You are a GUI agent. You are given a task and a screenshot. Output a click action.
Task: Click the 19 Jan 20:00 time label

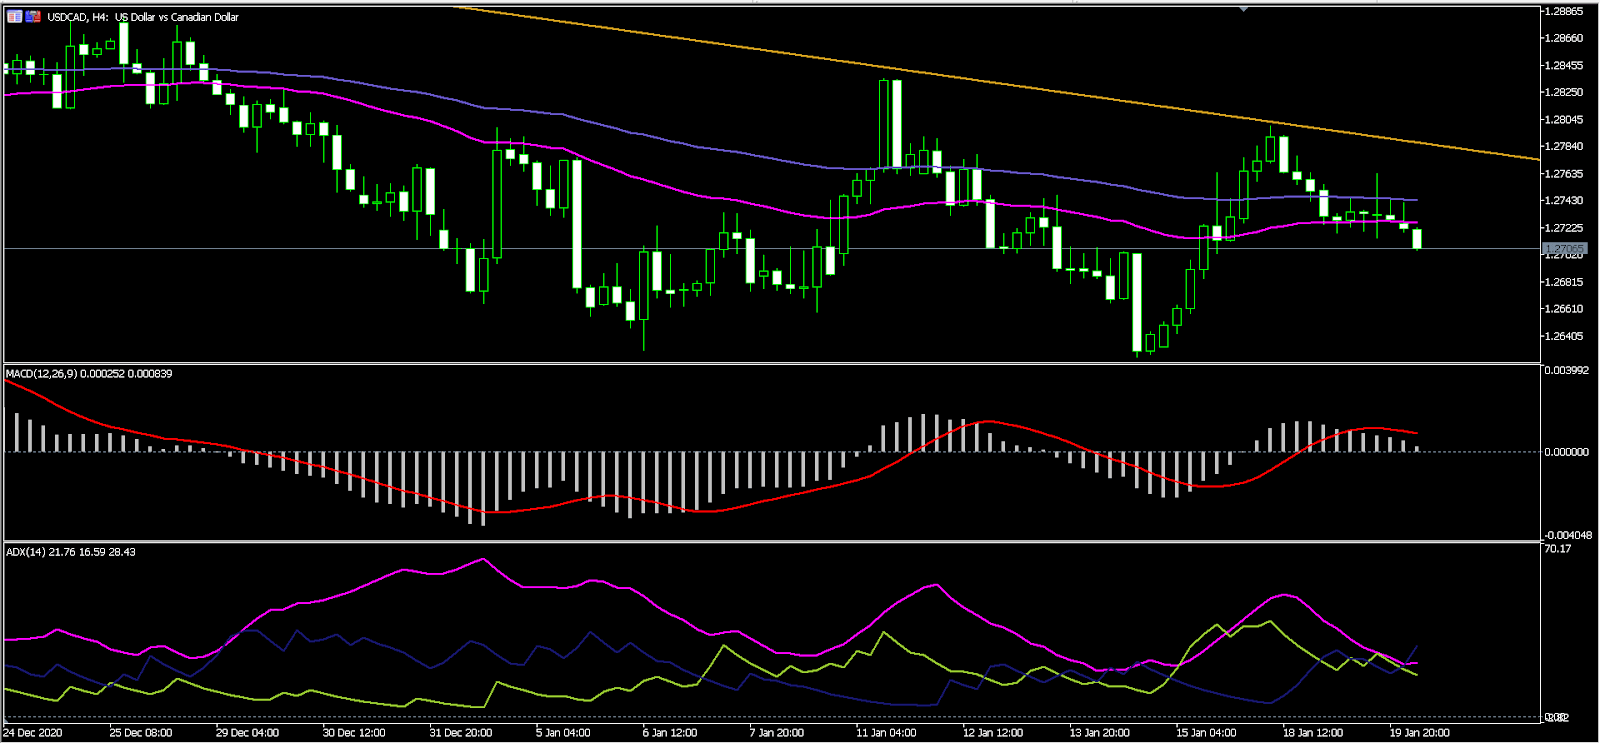pos(1419,733)
